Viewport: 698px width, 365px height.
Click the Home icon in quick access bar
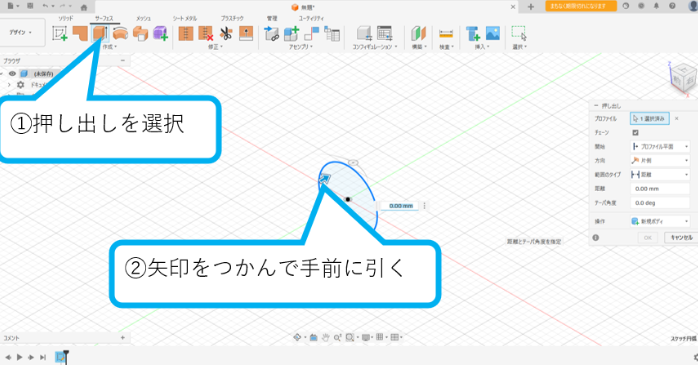click(84, 7)
